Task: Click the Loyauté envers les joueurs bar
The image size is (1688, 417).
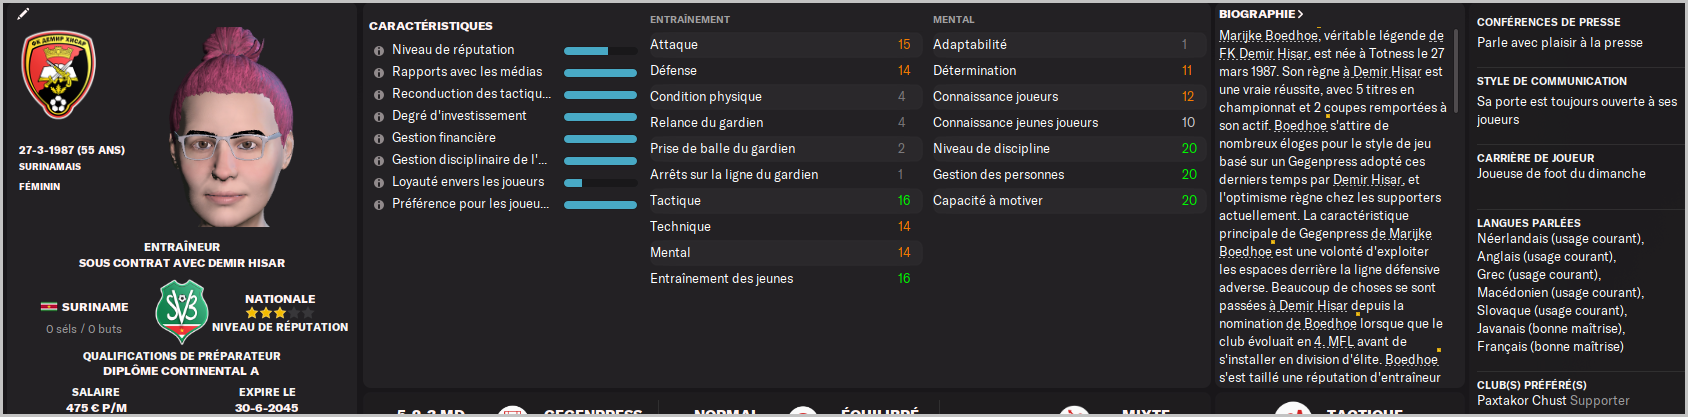Action: point(600,183)
